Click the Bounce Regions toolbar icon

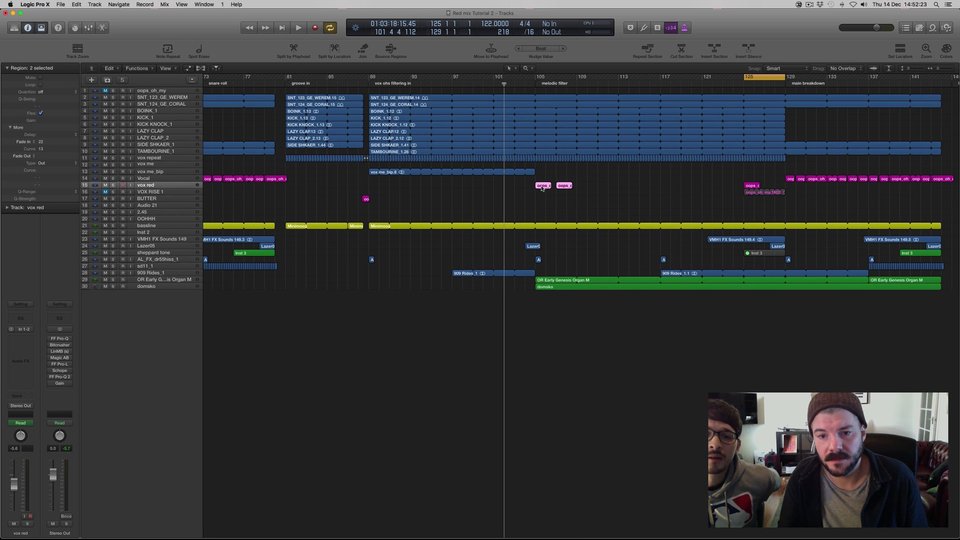(391, 48)
